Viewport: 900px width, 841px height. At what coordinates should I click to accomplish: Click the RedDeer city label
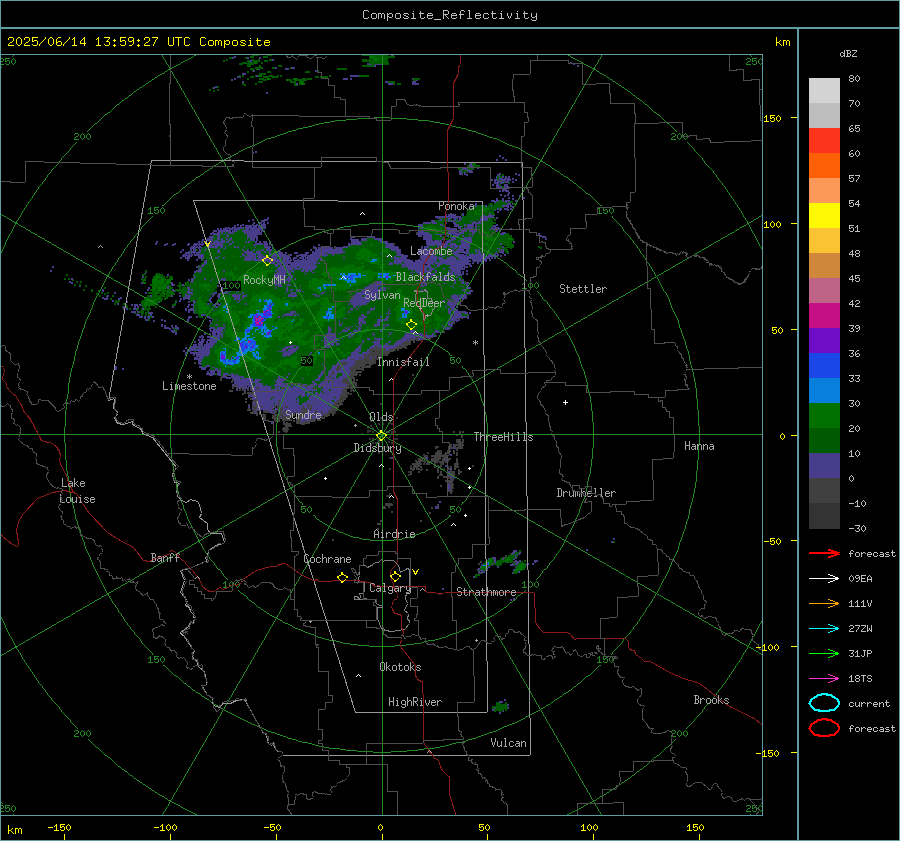pyautogui.click(x=424, y=303)
